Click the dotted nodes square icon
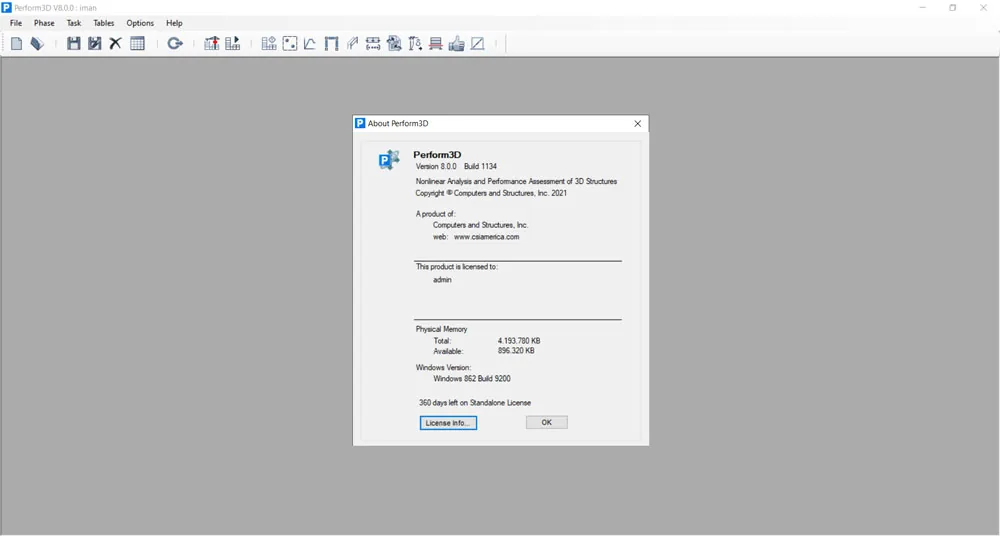Viewport: 1000px width, 536px height. pyautogui.click(x=290, y=43)
